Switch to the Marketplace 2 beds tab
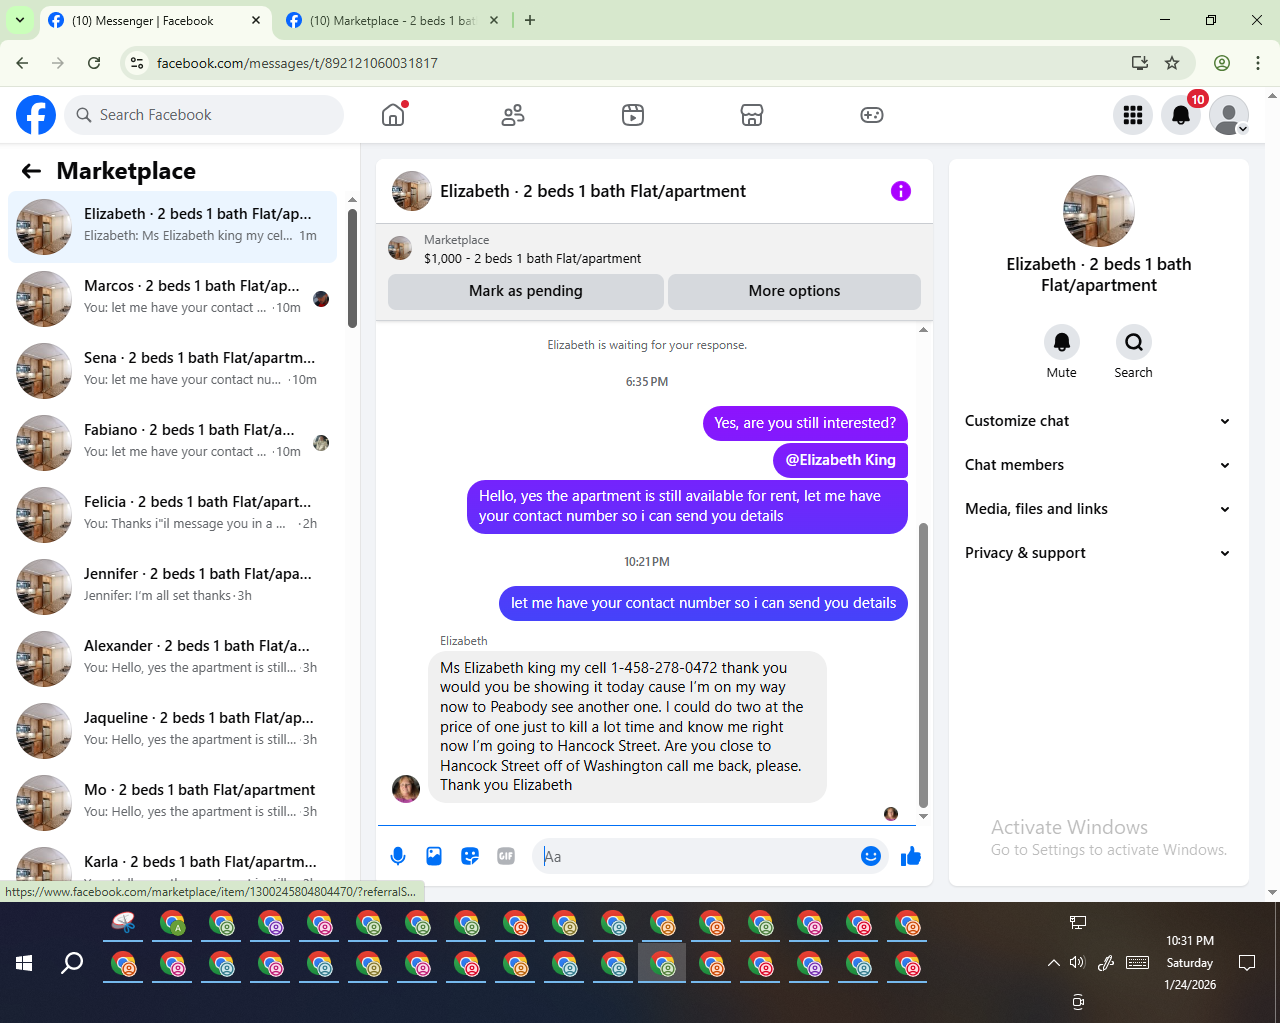Viewport: 1280px width, 1023px height. tap(392, 20)
